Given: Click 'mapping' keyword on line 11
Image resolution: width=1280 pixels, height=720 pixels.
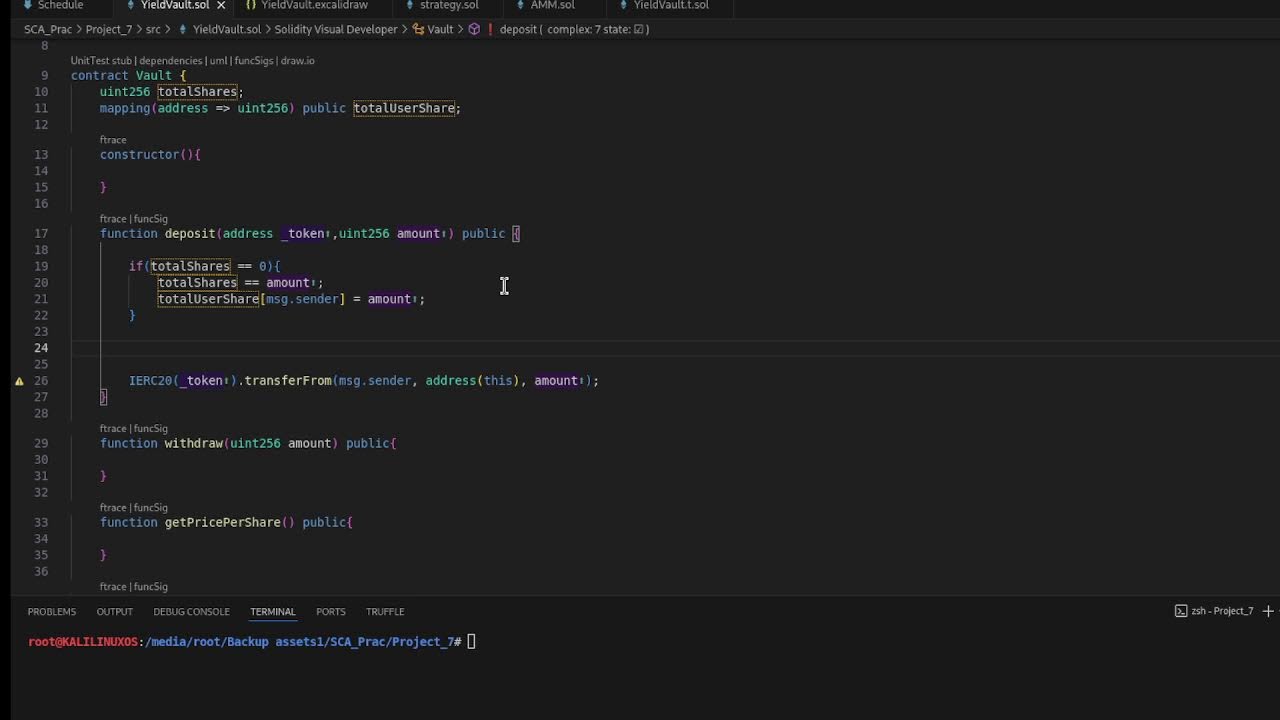Looking at the screenshot, I should (x=125, y=108).
